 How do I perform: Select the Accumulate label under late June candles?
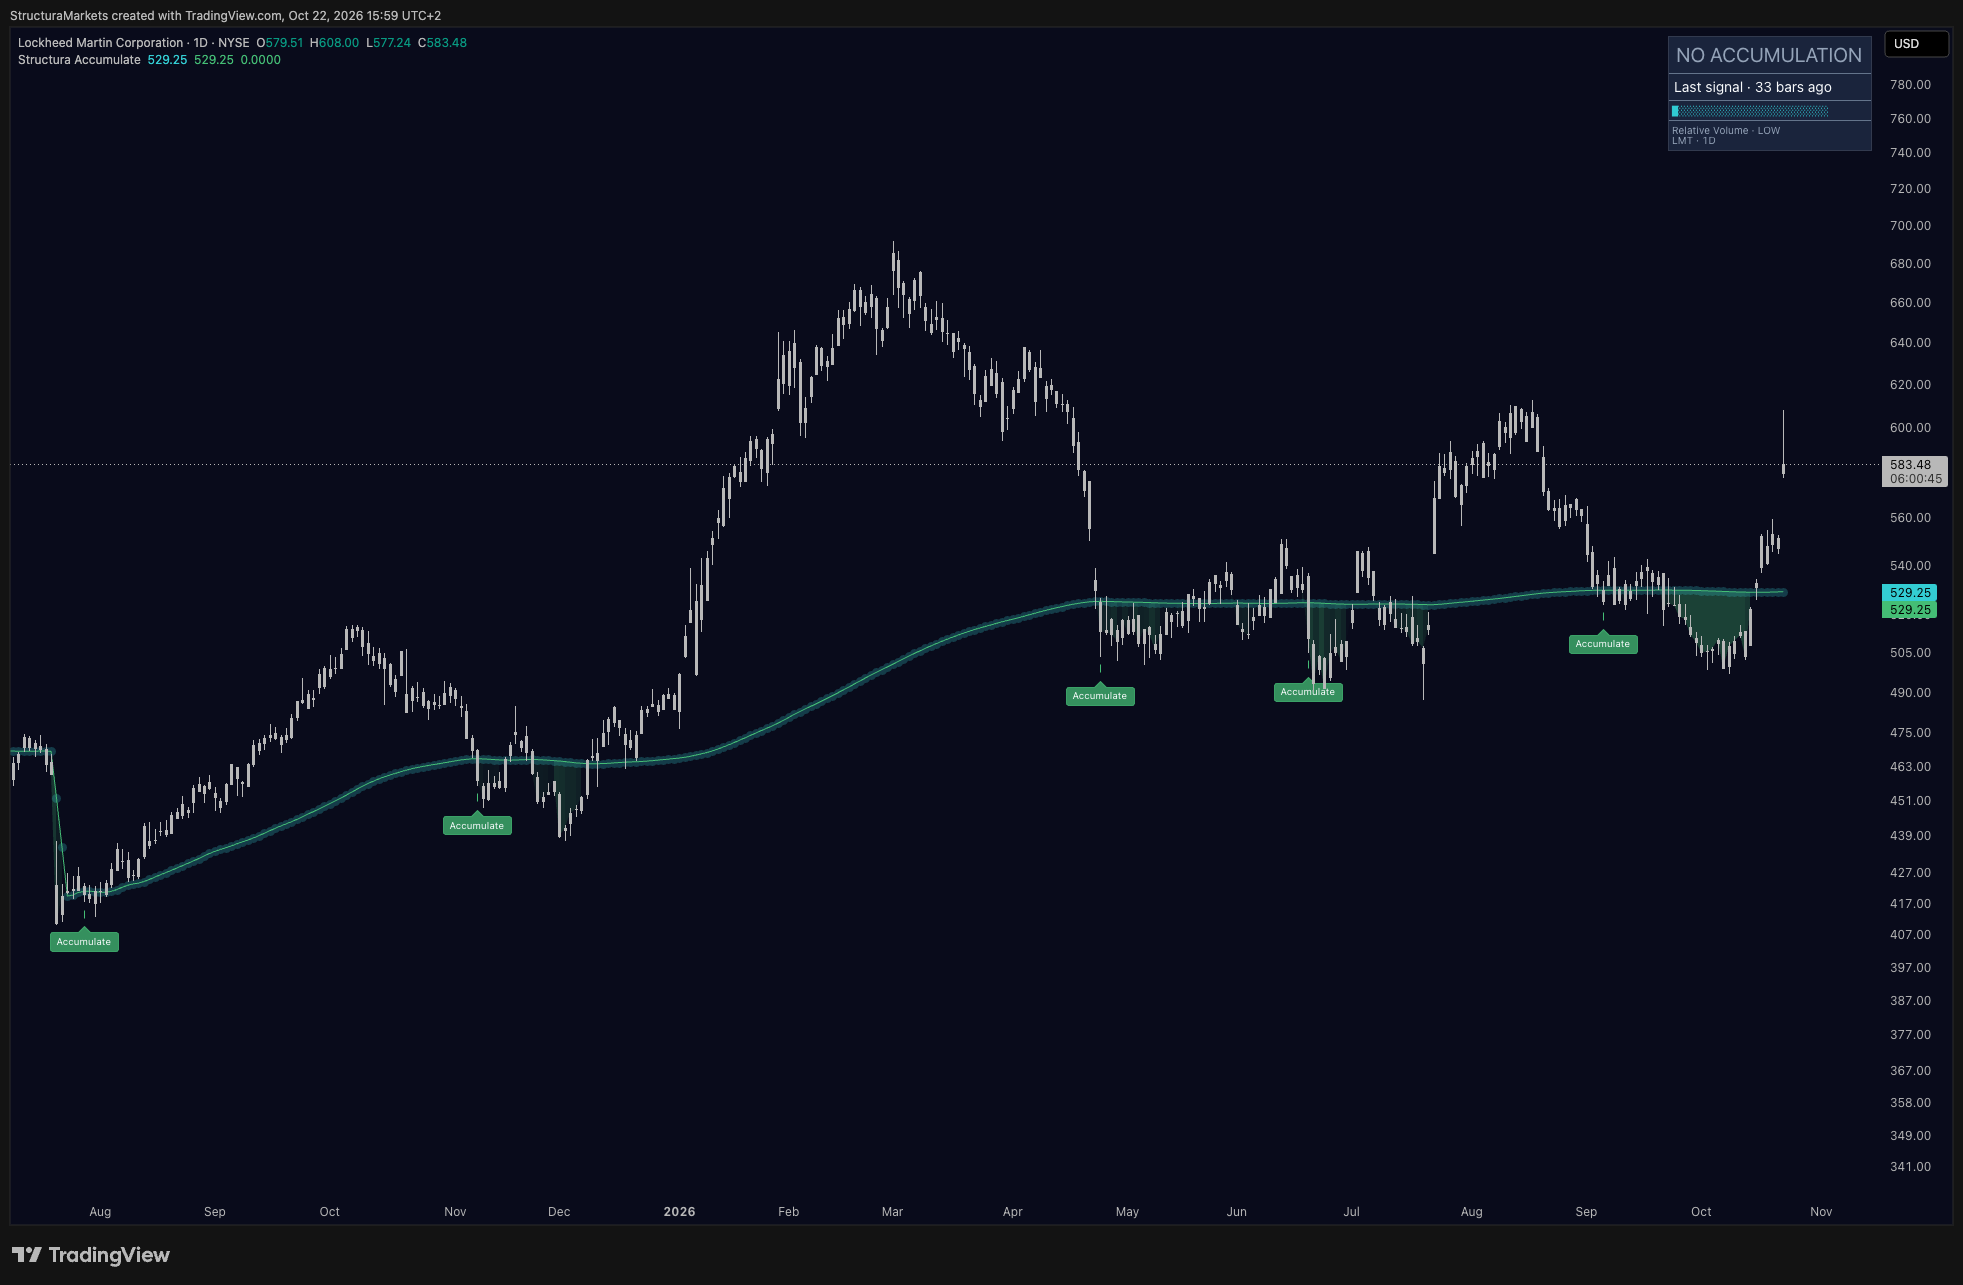coord(1308,691)
